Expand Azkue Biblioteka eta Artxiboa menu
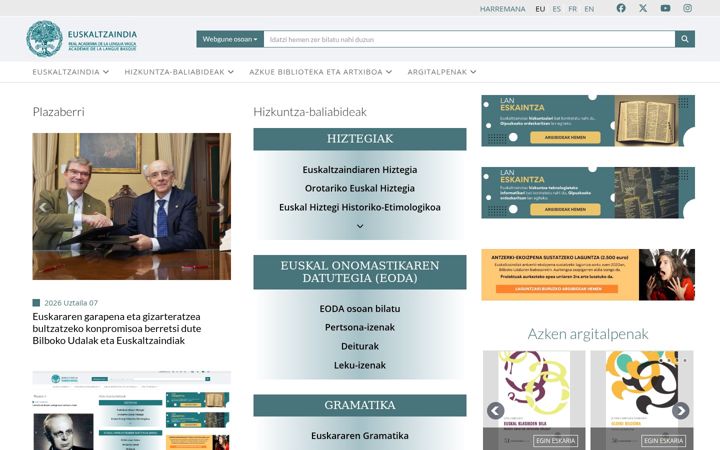The height and width of the screenshot is (450, 720). coord(321,72)
